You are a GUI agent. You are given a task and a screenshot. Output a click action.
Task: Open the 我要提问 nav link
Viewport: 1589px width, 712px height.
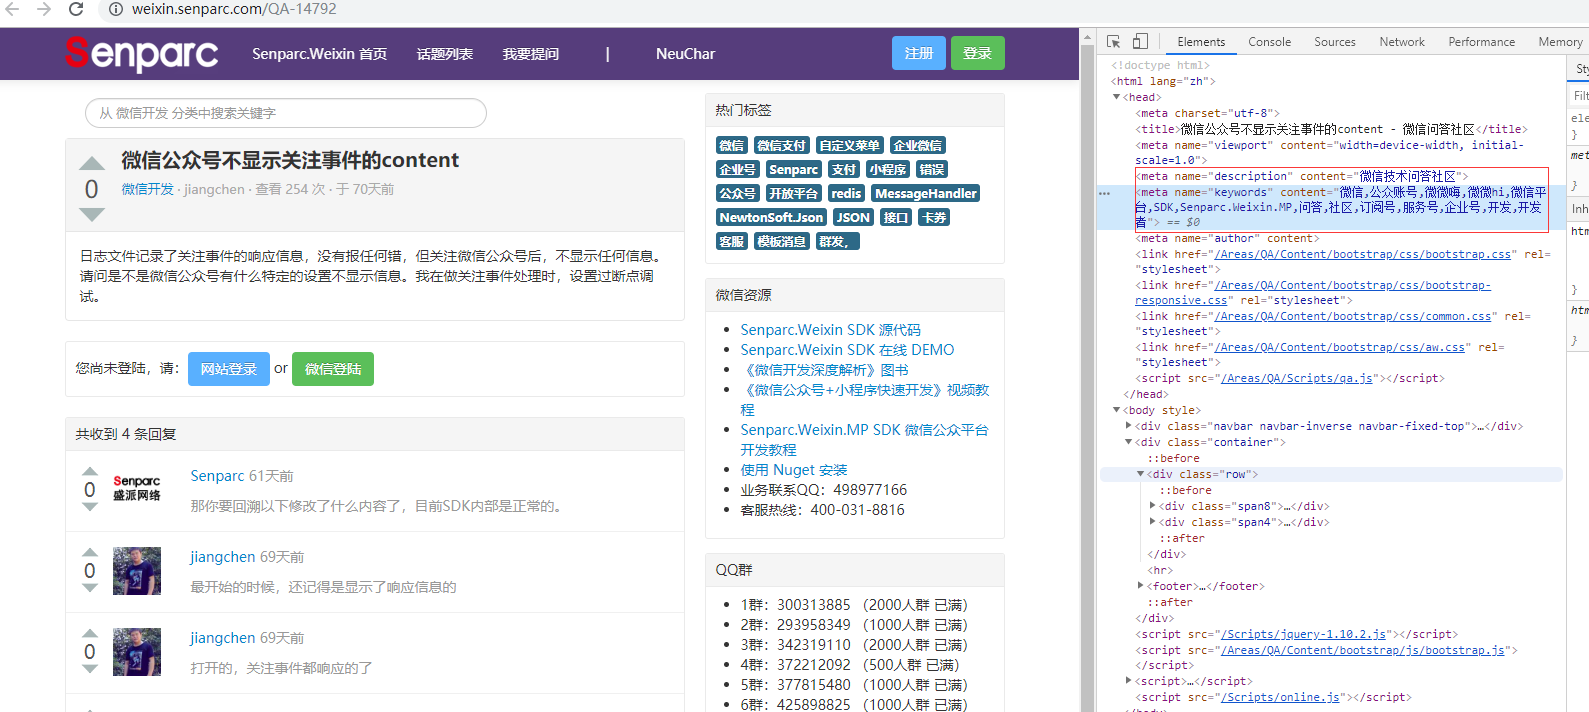531,54
